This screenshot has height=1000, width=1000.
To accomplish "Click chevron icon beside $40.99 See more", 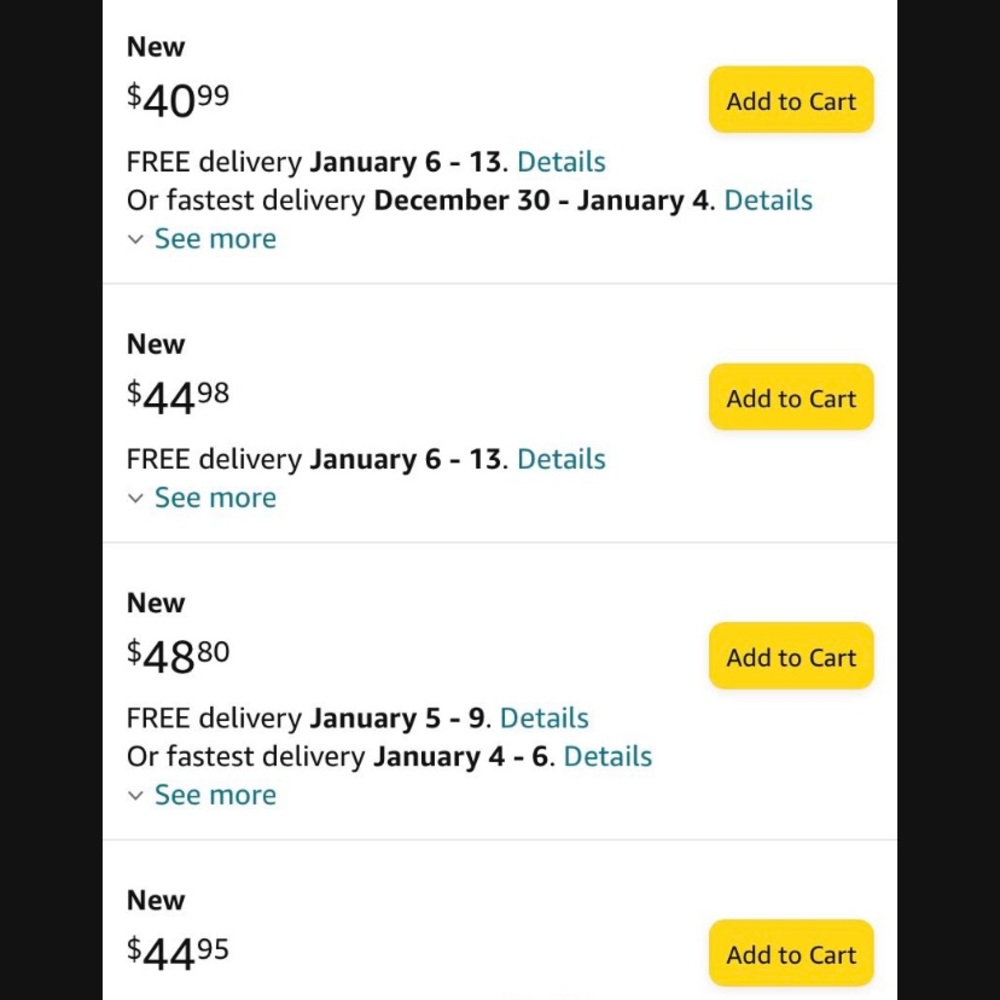I will coord(135,240).
